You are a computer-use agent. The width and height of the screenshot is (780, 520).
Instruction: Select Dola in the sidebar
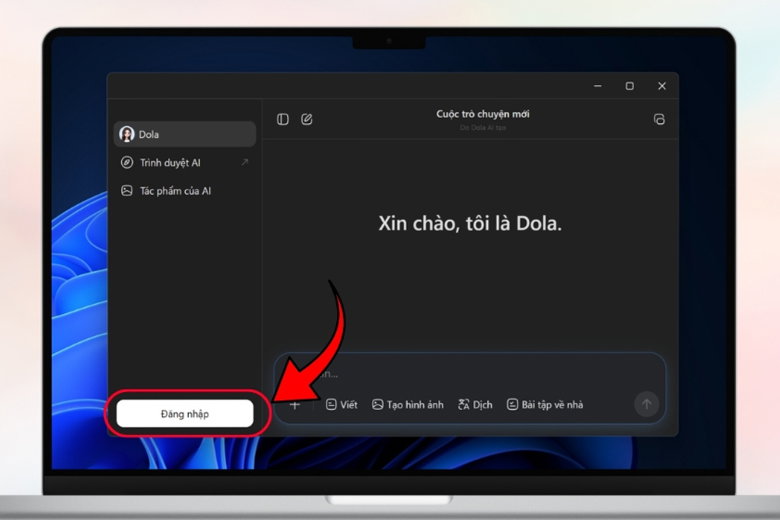(x=185, y=134)
